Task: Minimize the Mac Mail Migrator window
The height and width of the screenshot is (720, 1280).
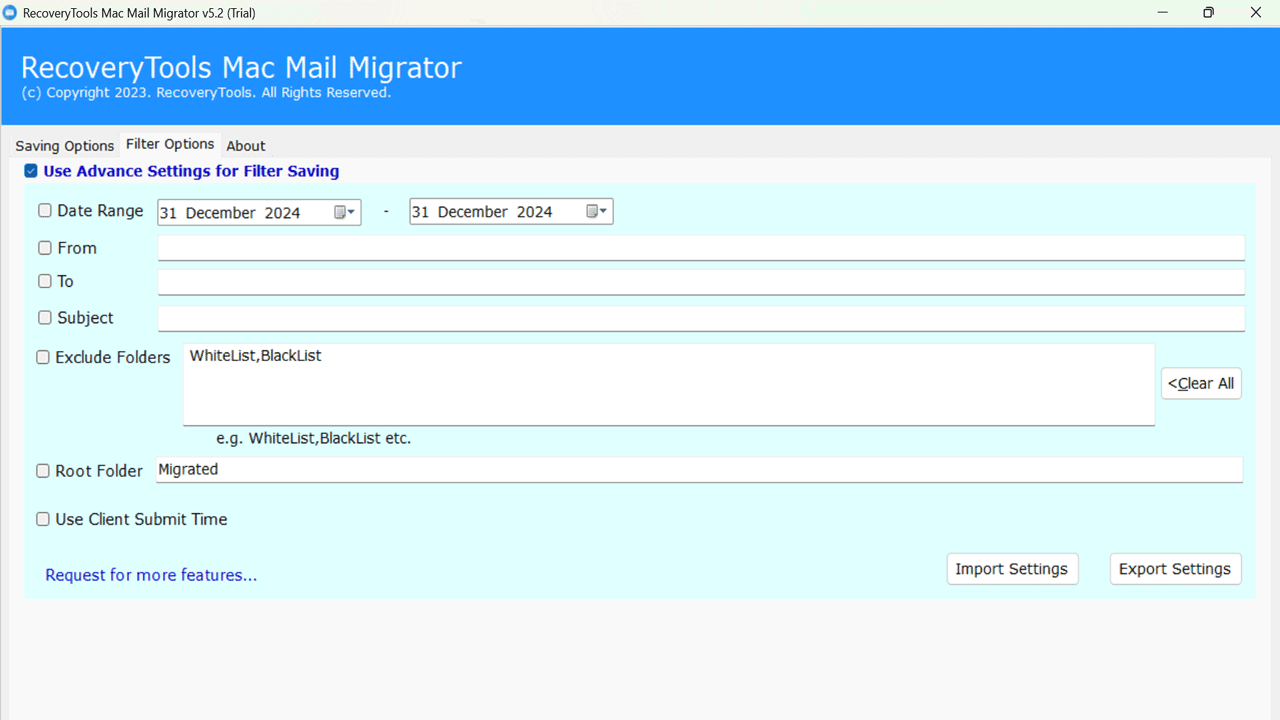Action: [1163, 13]
